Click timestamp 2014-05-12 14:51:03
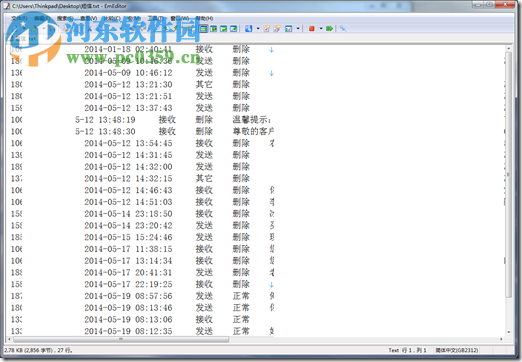 point(128,202)
